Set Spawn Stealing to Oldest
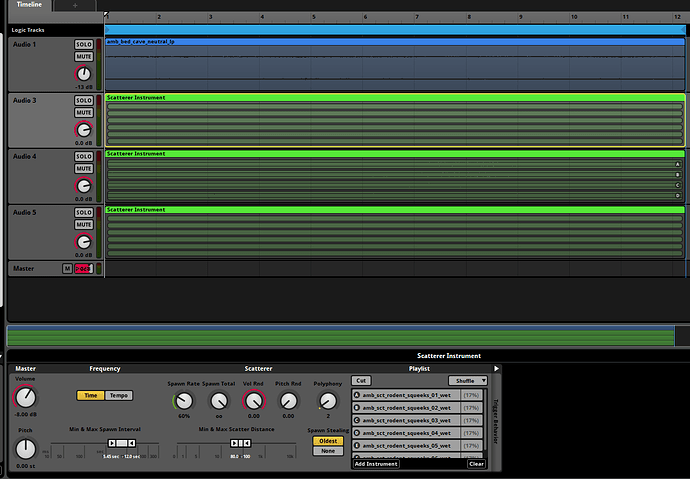Screen dimensions: 690x479 pyautogui.click(x=328, y=441)
